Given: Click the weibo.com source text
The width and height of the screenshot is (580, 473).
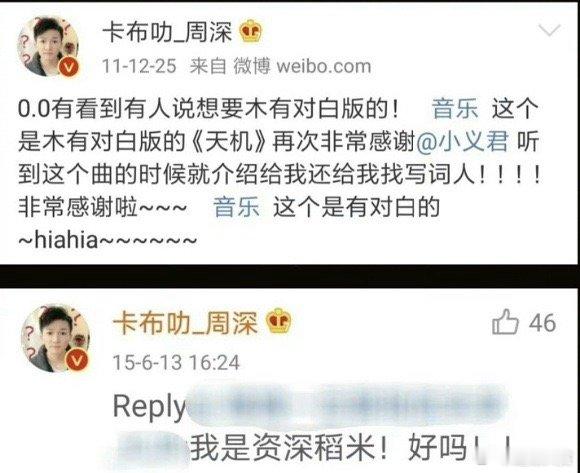Looking at the screenshot, I should click(x=324, y=66).
